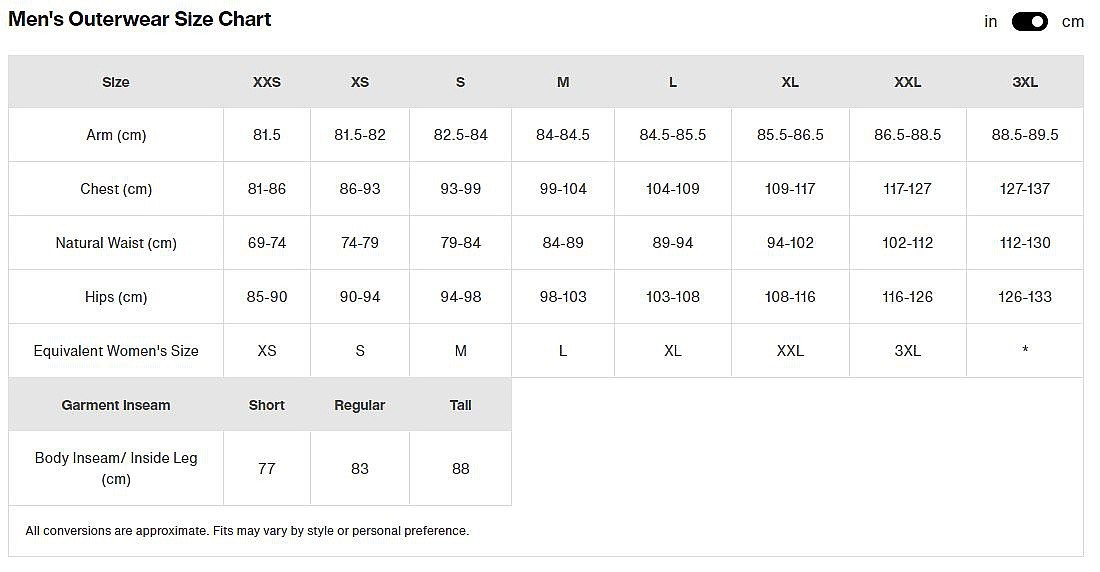Screen dimensions: 1100x572
Task: Click the Regular inseam value 83
Action: point(360,469)
